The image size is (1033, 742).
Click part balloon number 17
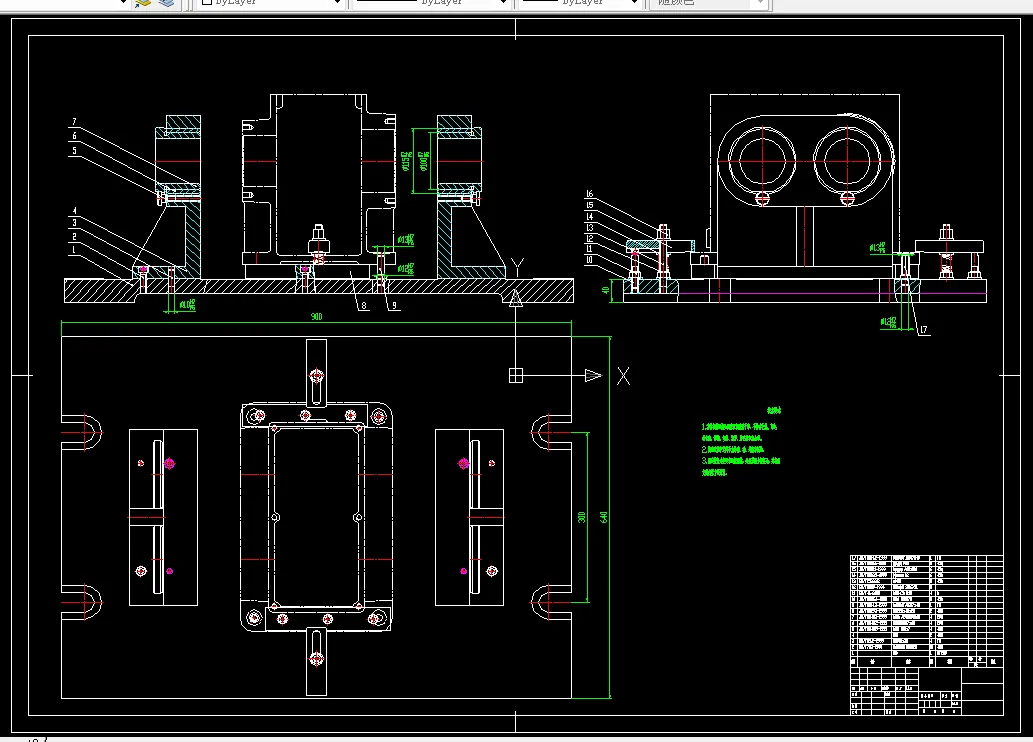pyautogui.click(x=924, y=330)
